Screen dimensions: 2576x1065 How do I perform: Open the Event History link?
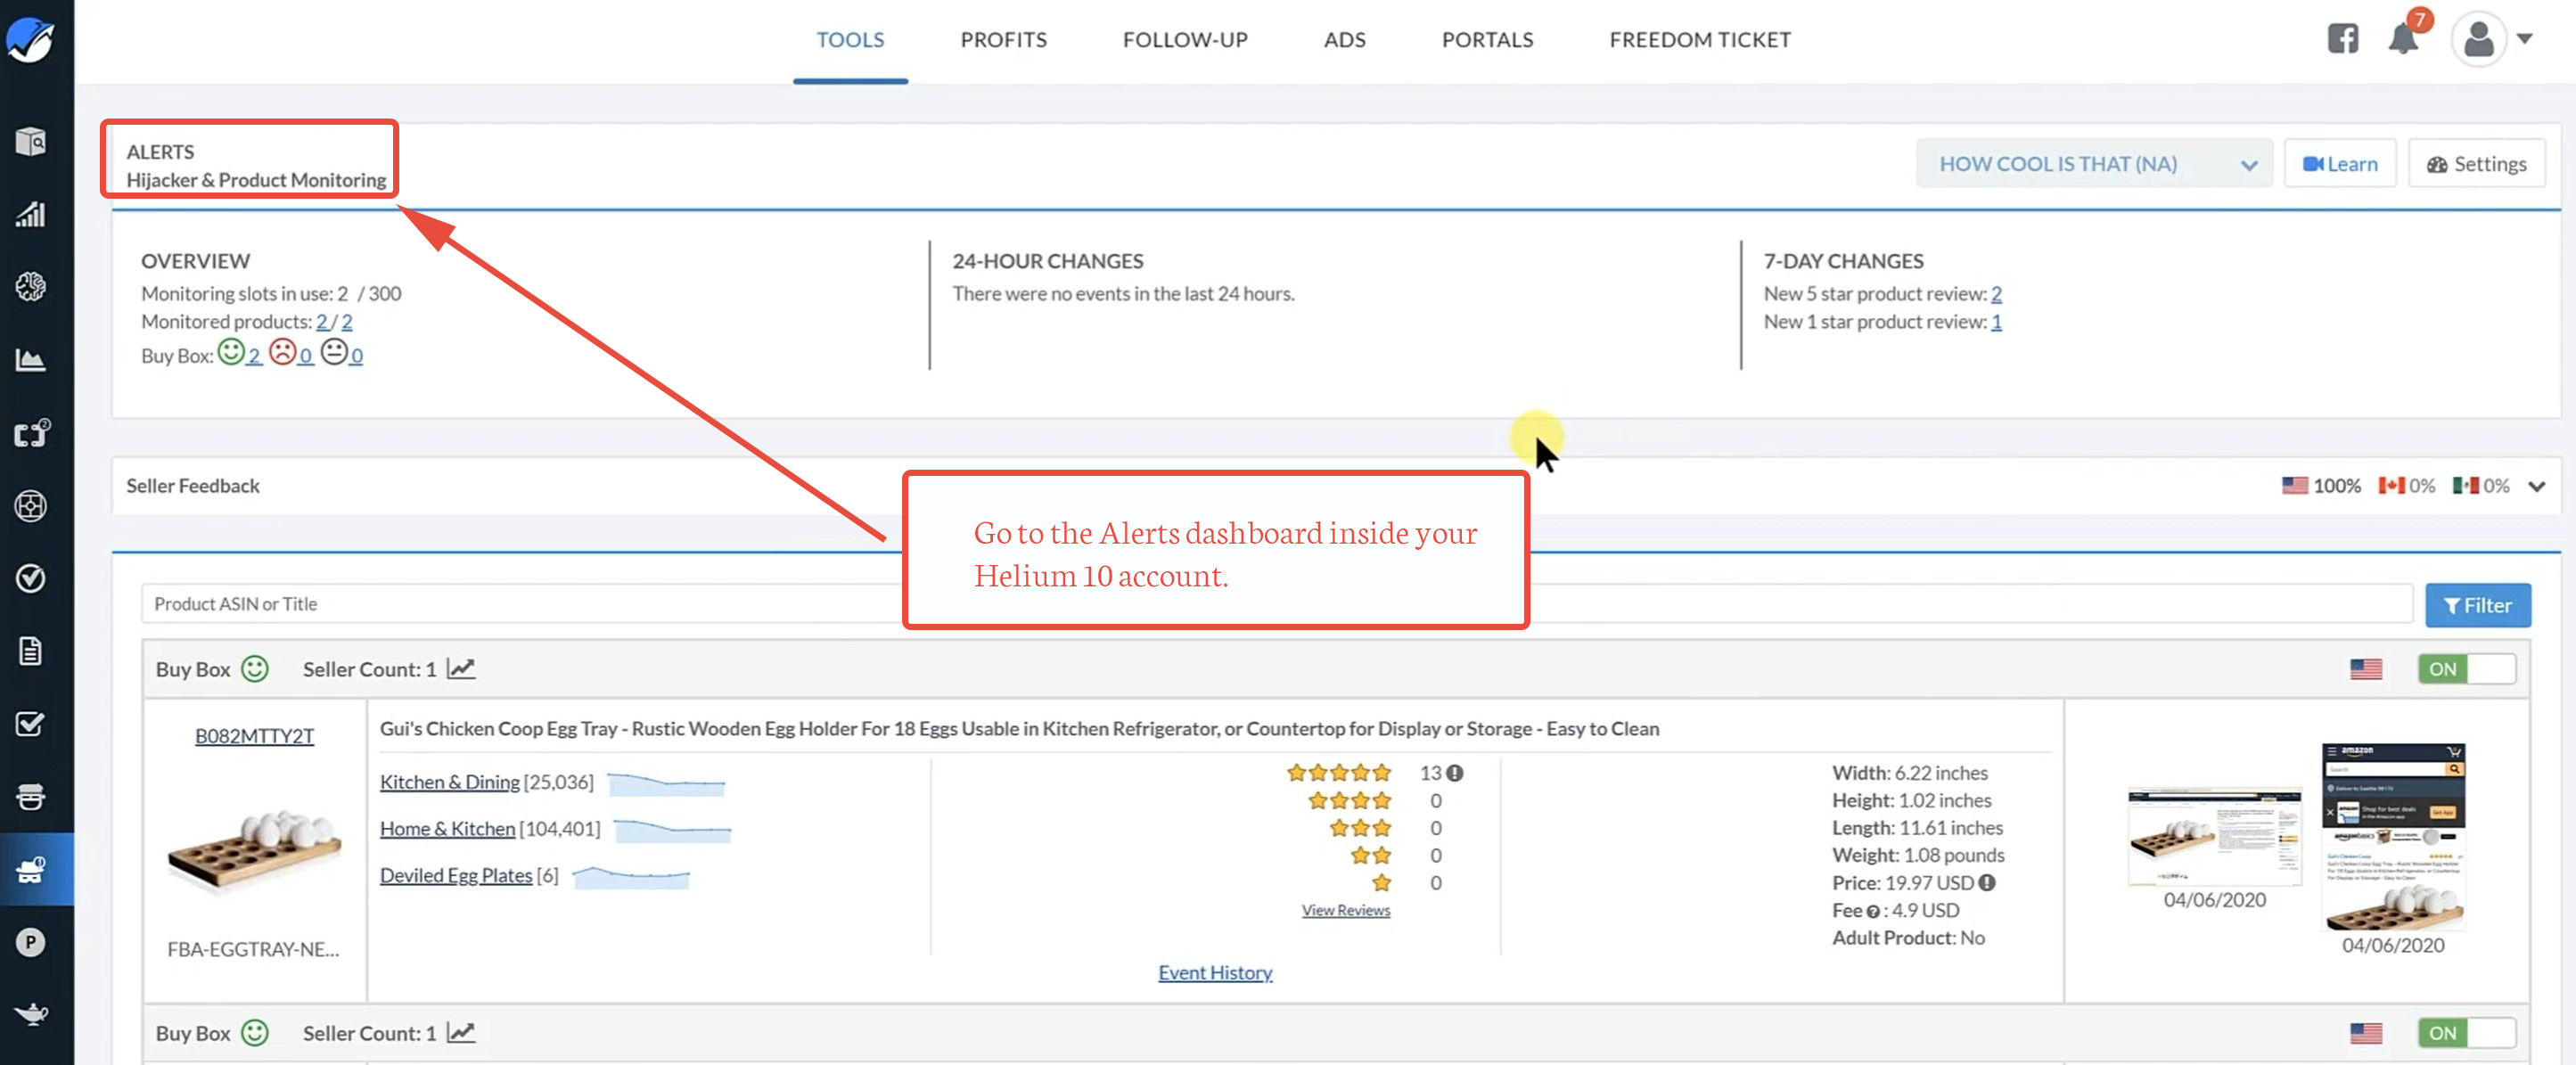point(1215,972)
